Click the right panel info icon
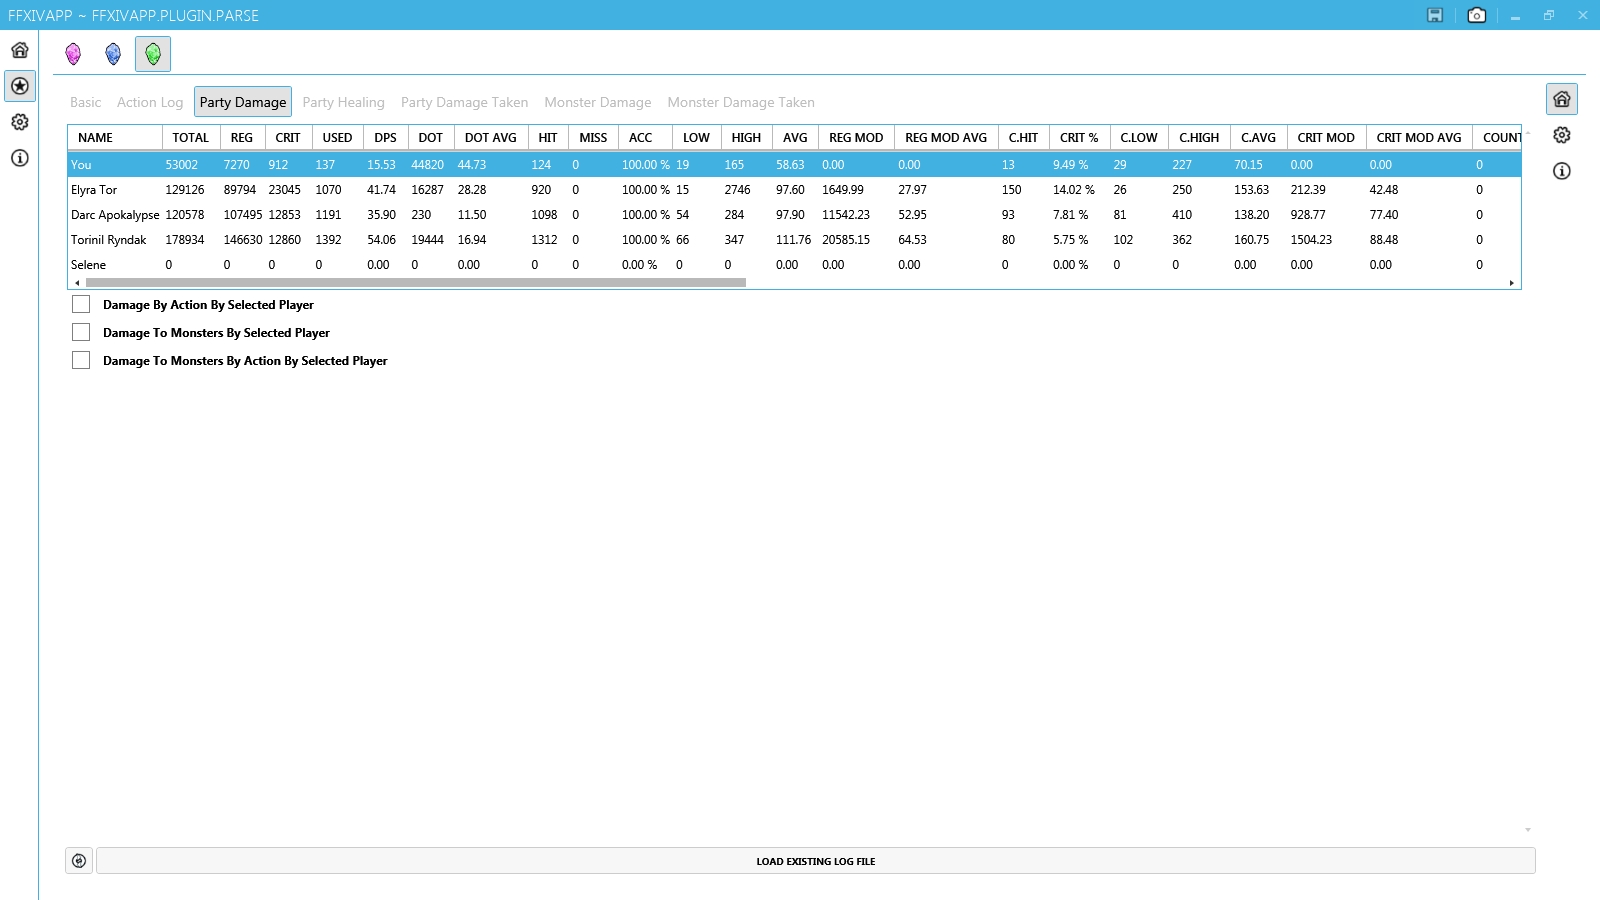This screenshot has width=1600, height=900. coord(1562,171)
